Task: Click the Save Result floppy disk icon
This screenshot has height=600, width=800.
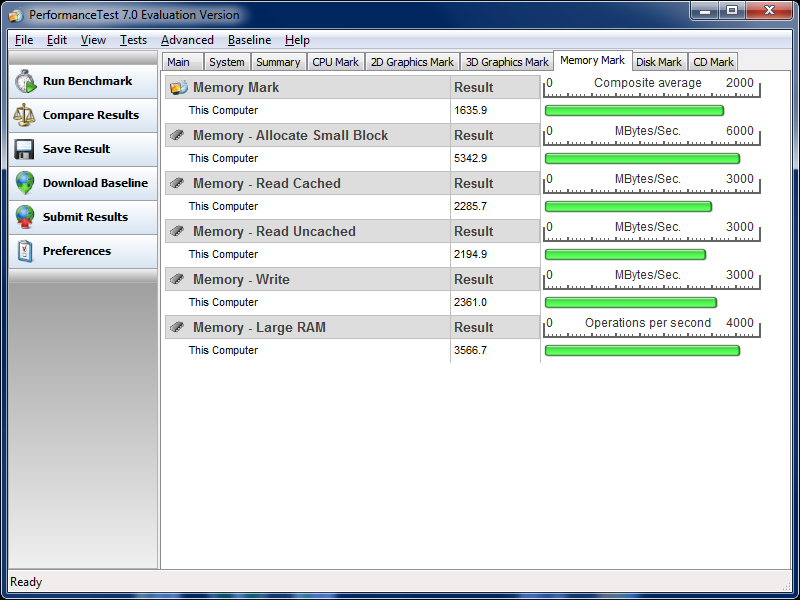Action: (25, 150)
